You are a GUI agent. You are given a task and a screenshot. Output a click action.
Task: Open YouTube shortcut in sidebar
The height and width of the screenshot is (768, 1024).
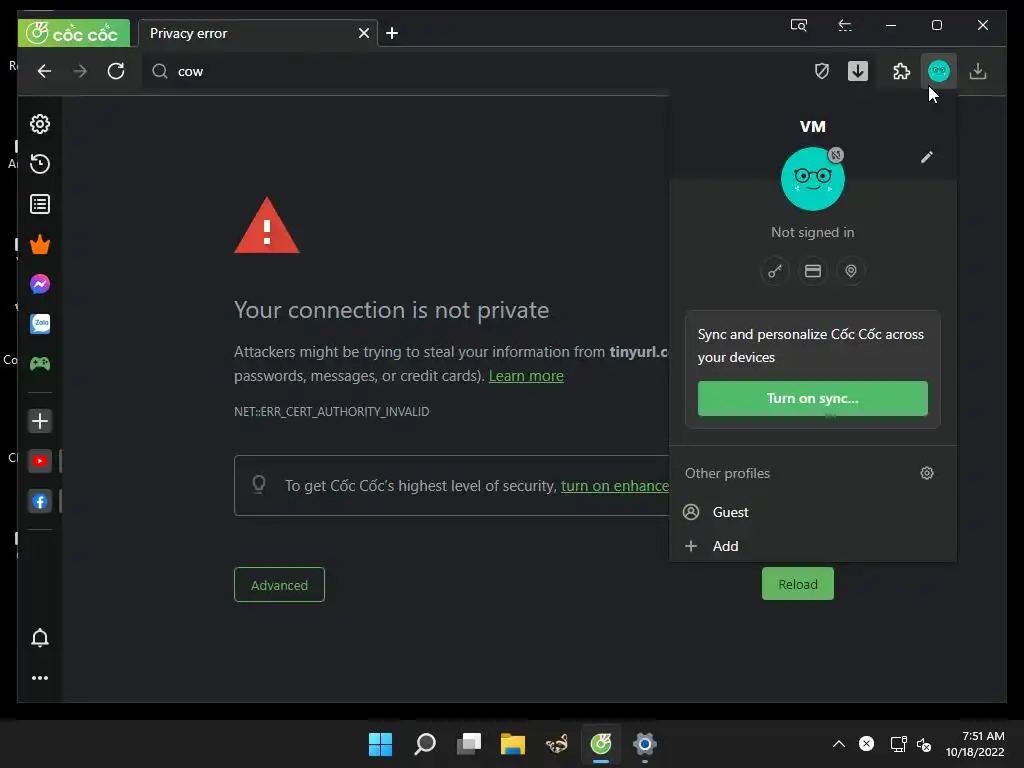point(40,461)
